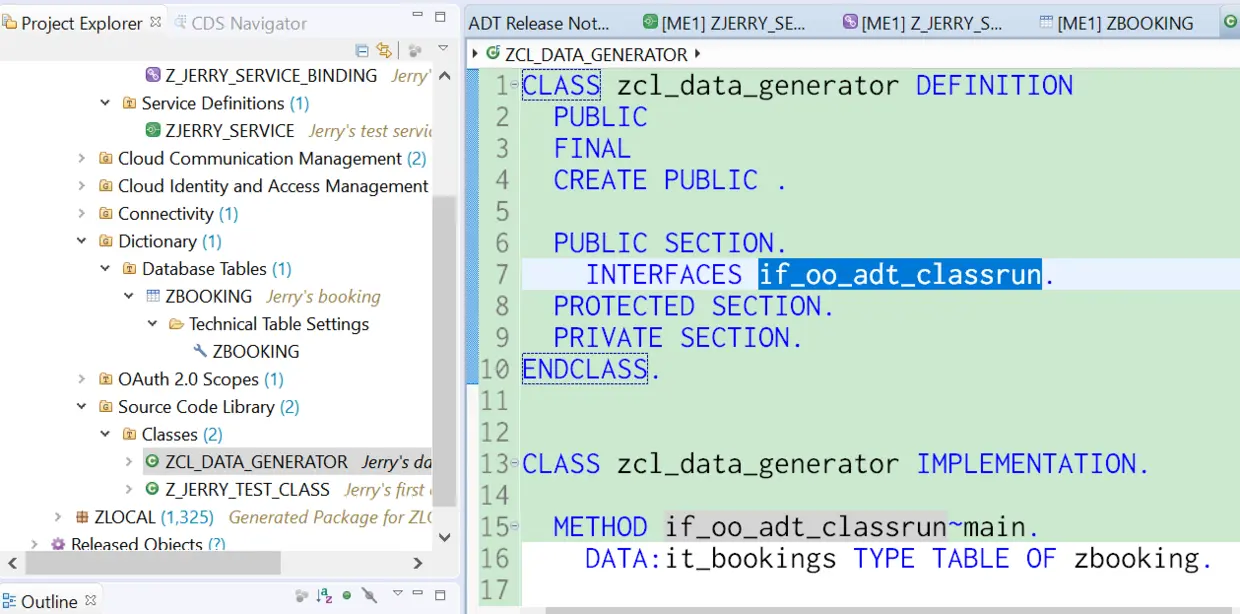The height and width of the screenshot is (614, 1240).
Task: Select the Classes (2) tree label
Action: (x=182, y=434)
